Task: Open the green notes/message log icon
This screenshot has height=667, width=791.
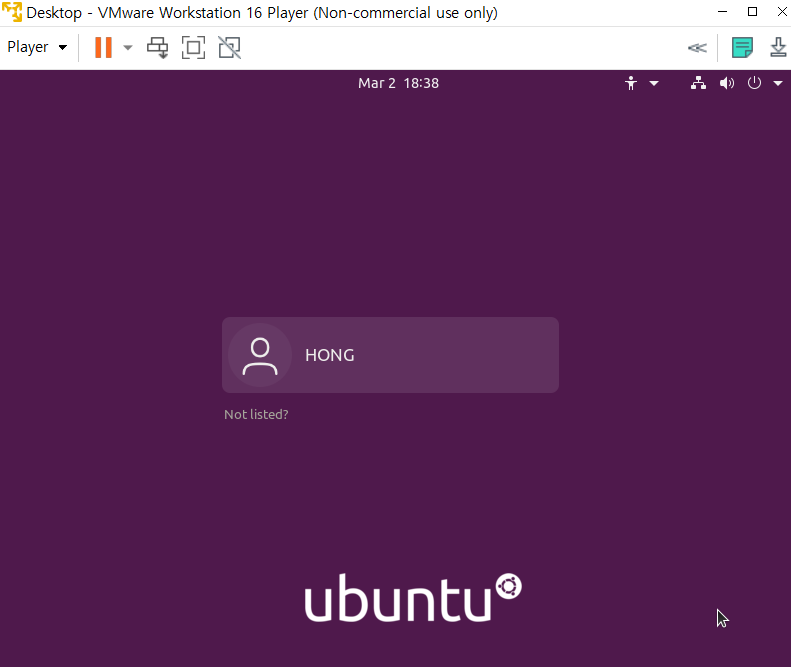Action: 742,48
